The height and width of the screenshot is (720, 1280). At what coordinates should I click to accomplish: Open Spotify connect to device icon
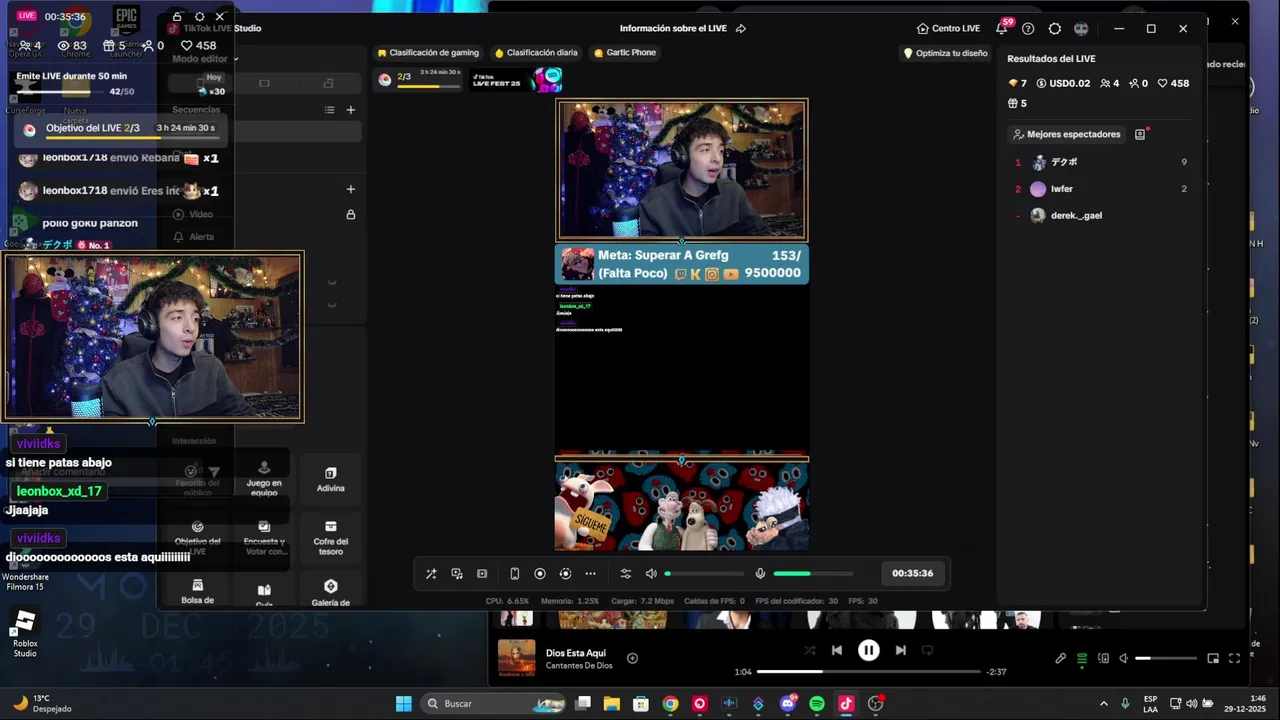[x=1103, y=658]
